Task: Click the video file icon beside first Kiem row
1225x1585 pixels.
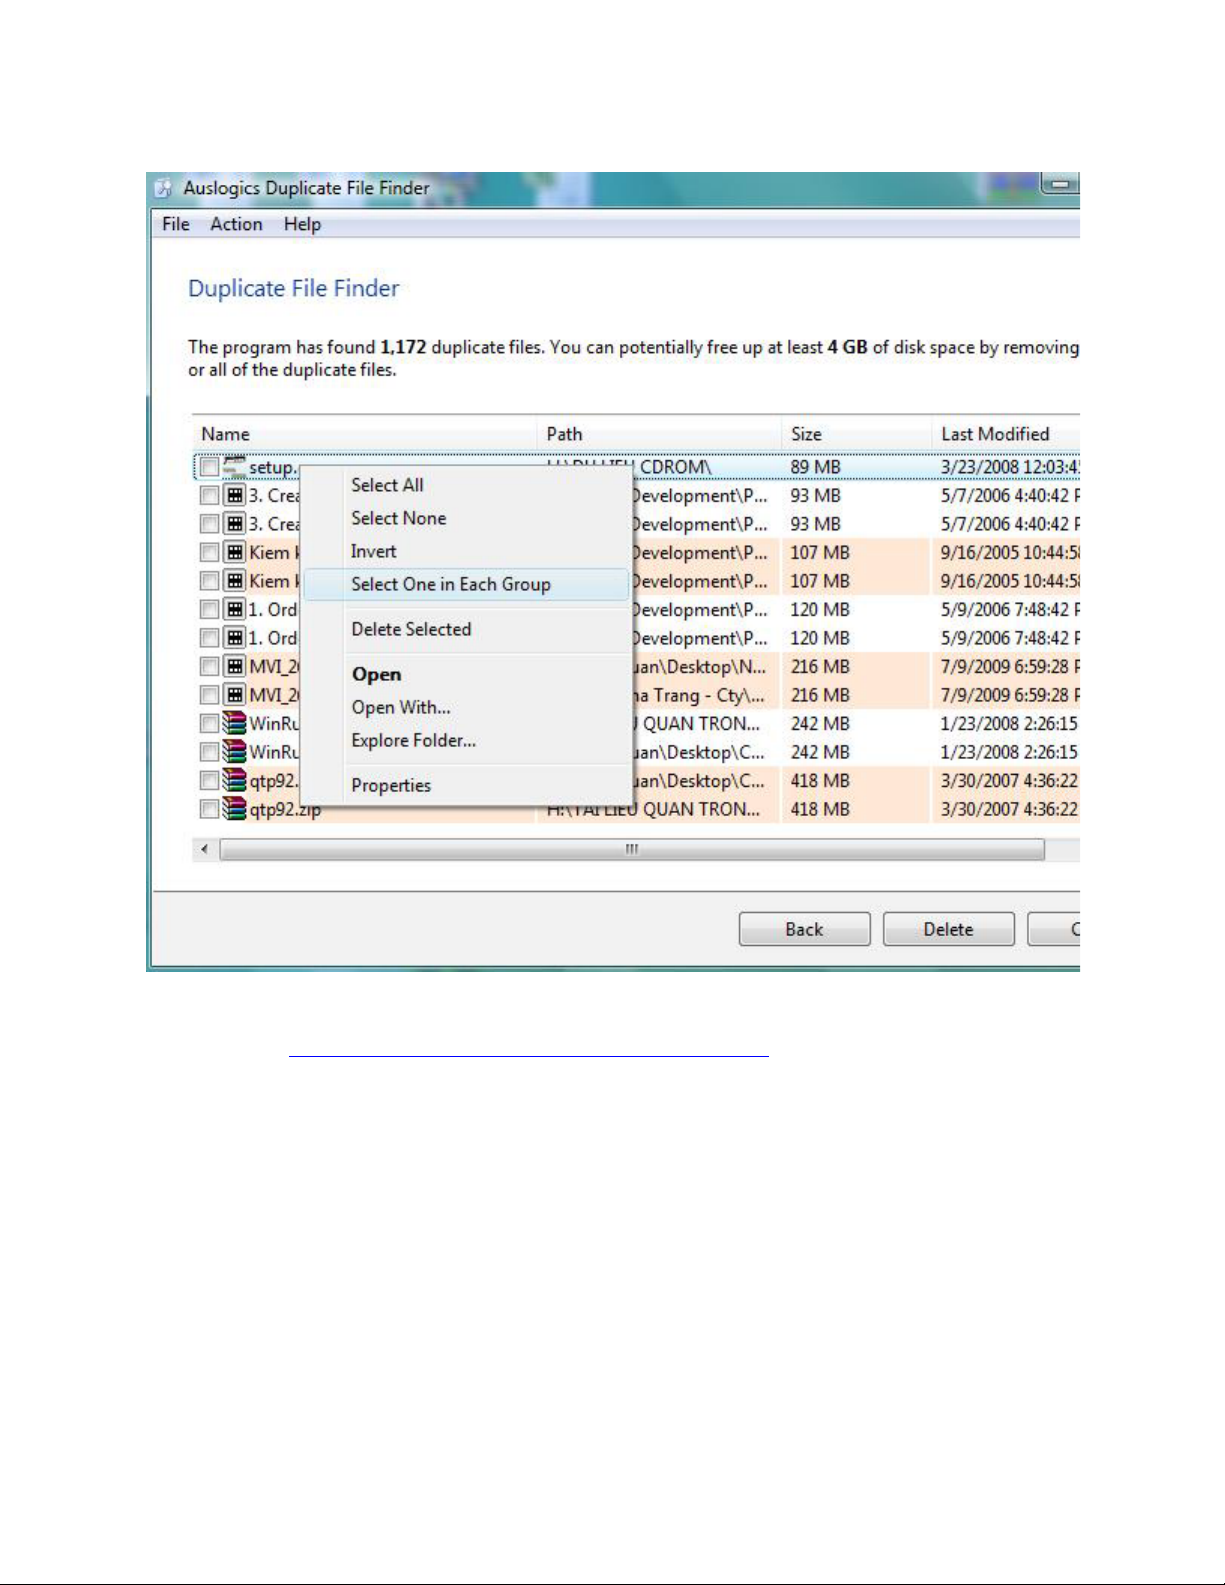Action: tap(234, 552)
